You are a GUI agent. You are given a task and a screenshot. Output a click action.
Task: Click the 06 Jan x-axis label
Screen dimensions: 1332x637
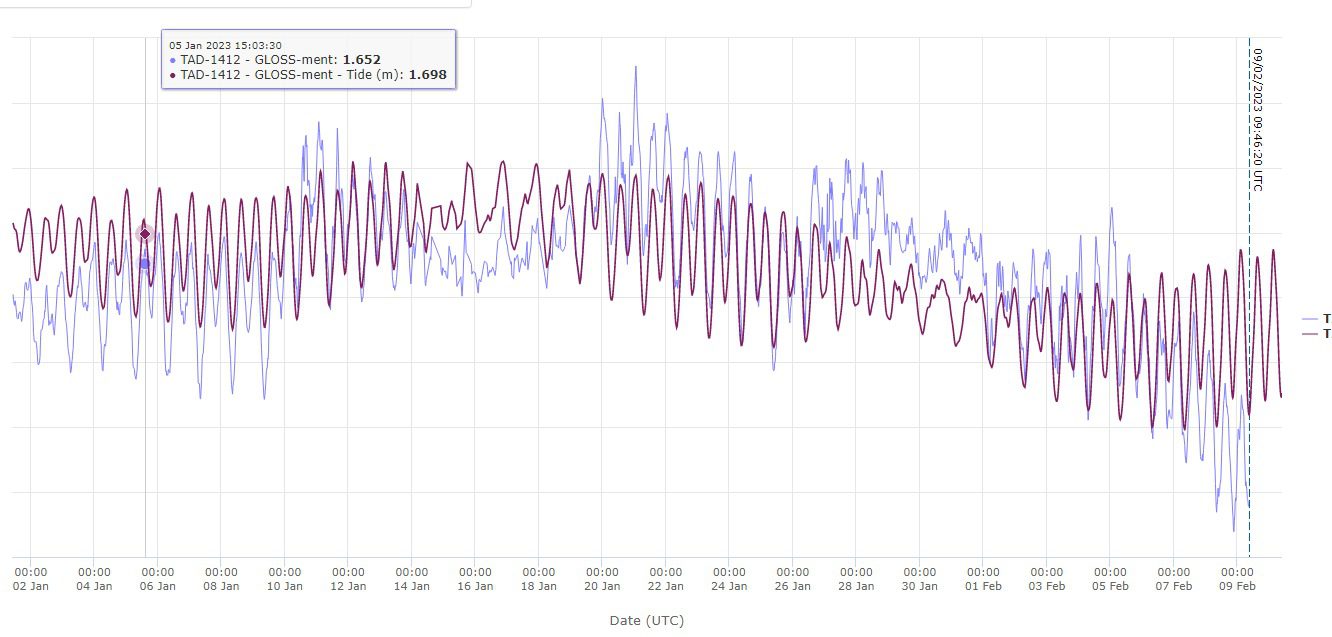coord(158,586)
